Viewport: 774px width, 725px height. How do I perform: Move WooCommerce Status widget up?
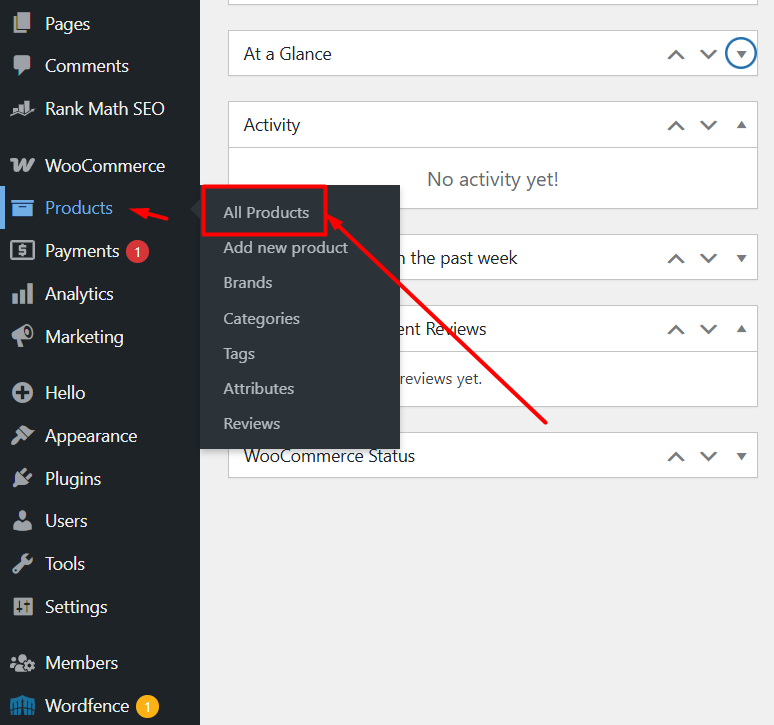[x=676, y=456]
